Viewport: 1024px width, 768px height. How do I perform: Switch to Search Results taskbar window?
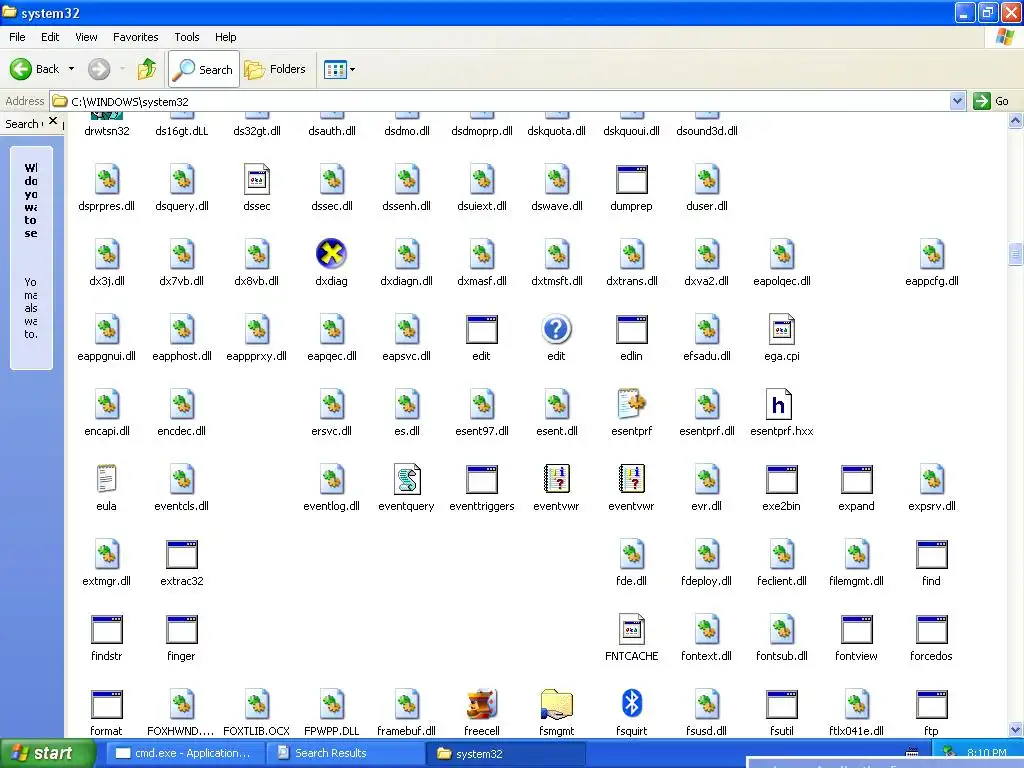(344, 753)
